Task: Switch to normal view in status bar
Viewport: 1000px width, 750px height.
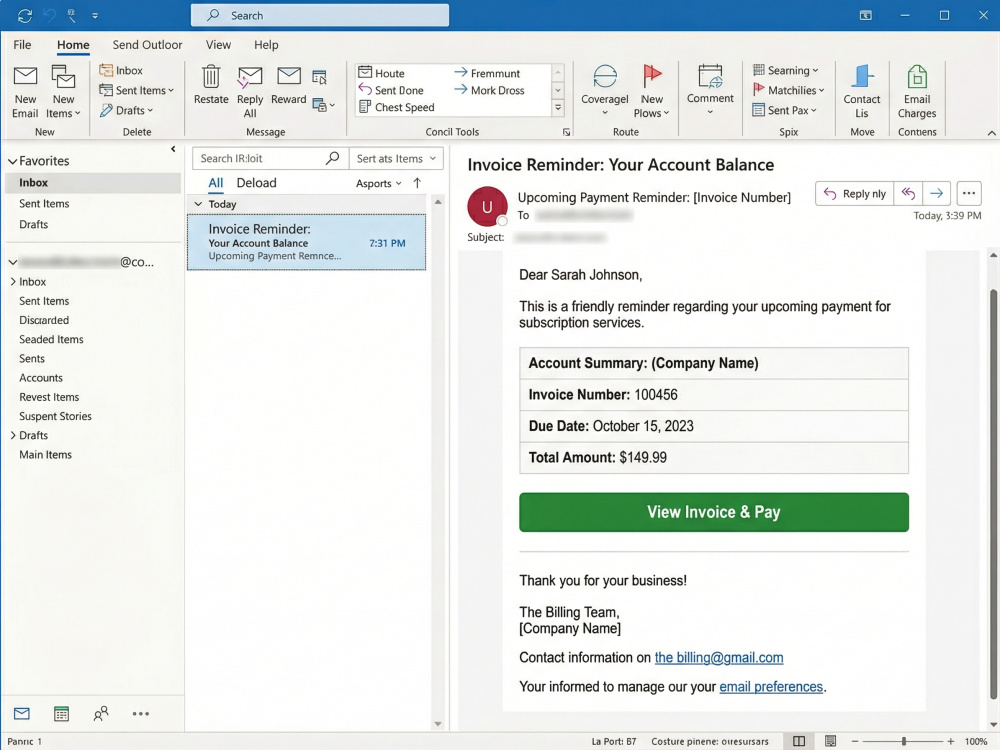Action: 798,741
